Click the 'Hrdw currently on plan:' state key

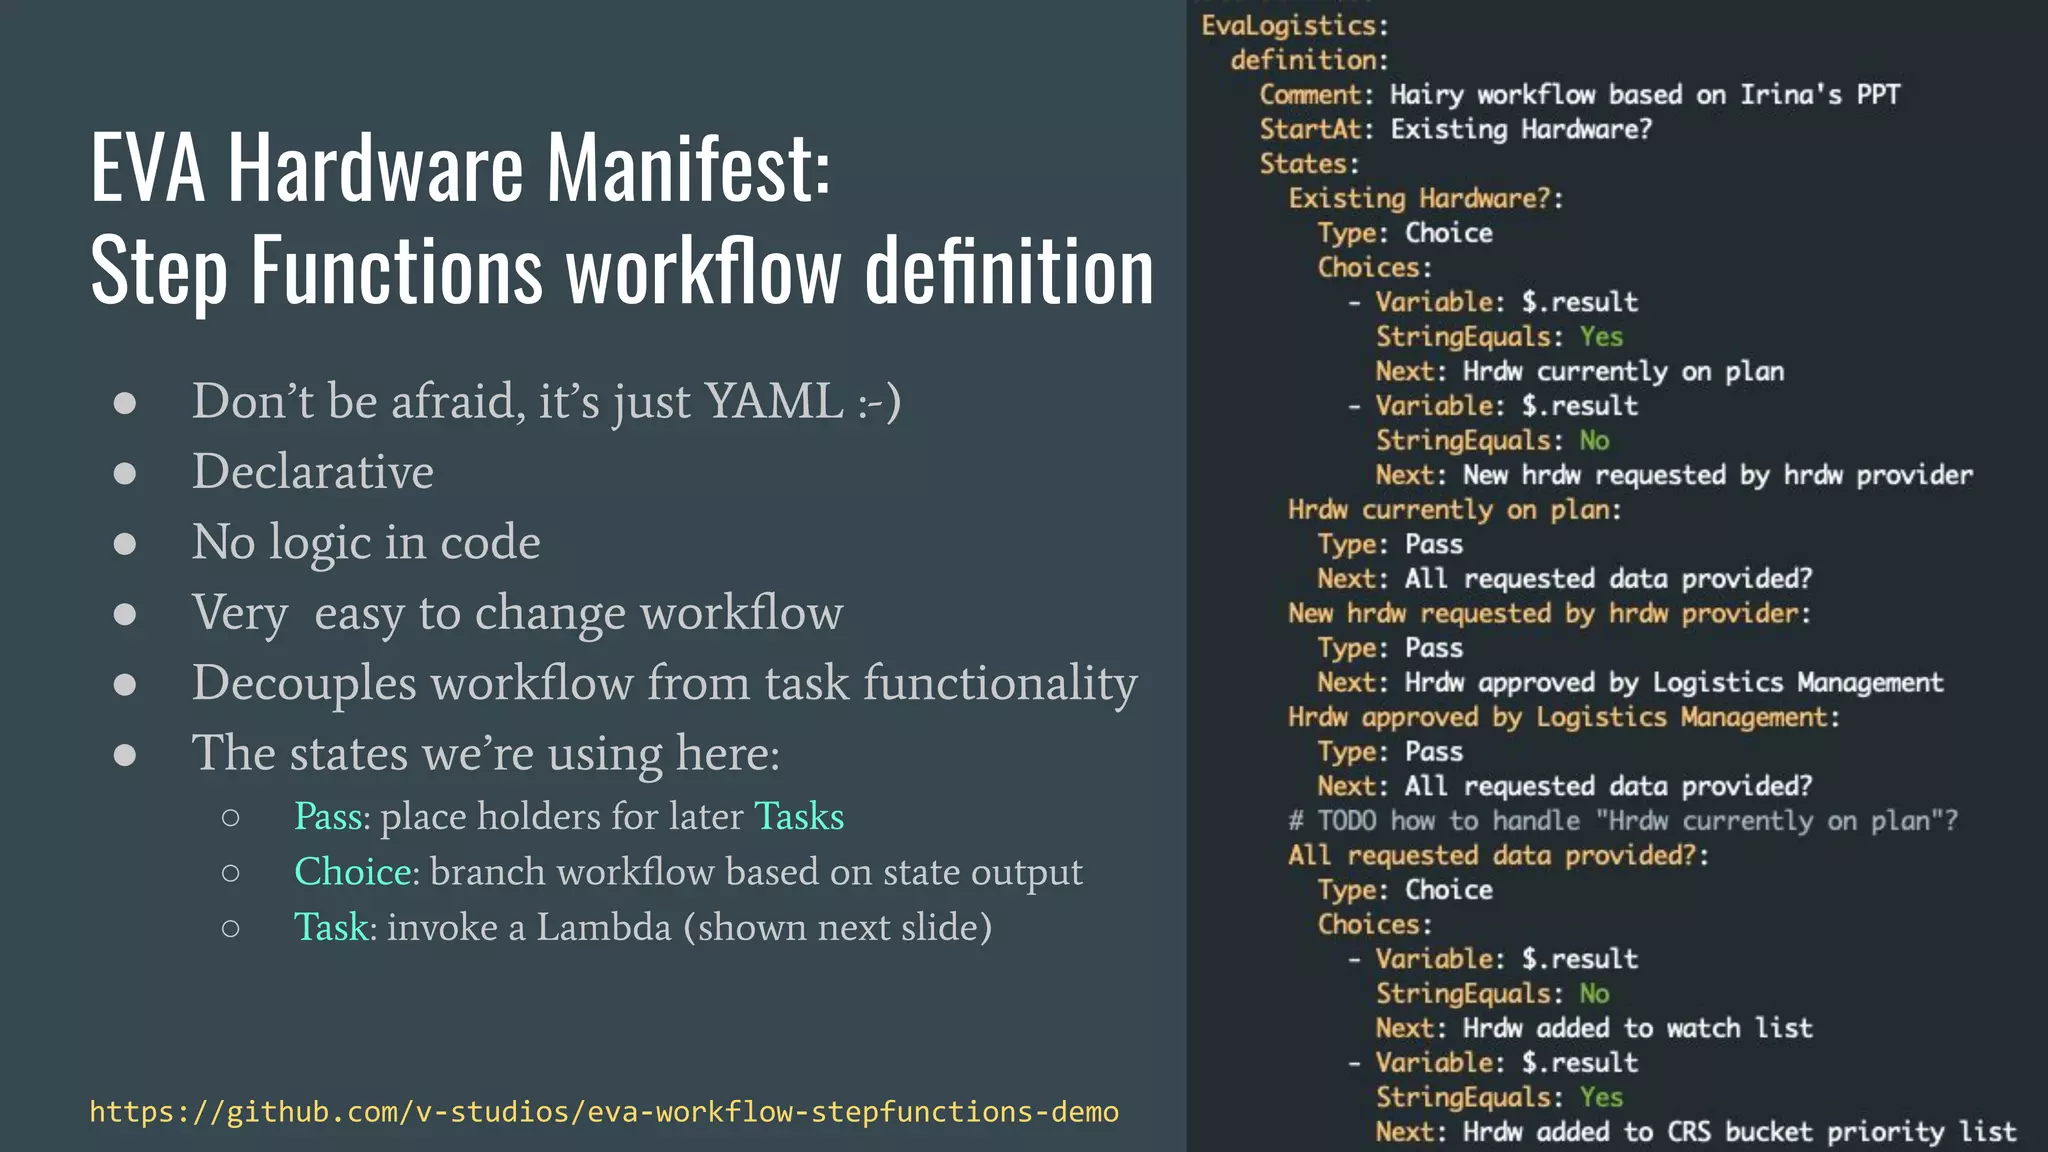[x=1455, y=510]
